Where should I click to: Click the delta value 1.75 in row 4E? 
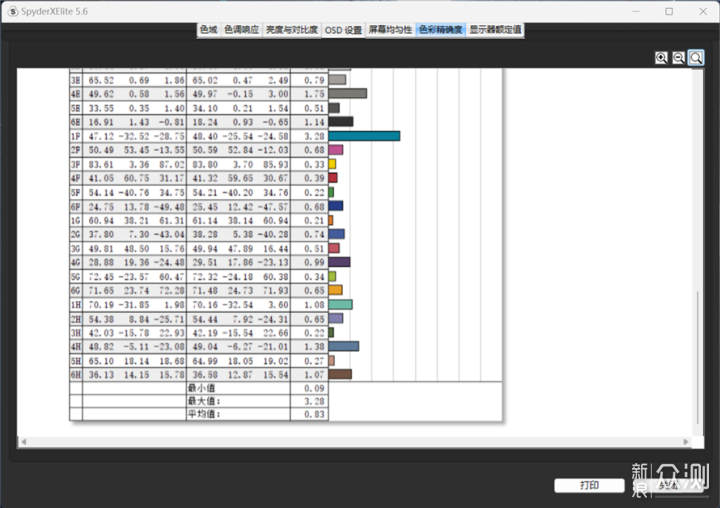(x=314, y=94)
